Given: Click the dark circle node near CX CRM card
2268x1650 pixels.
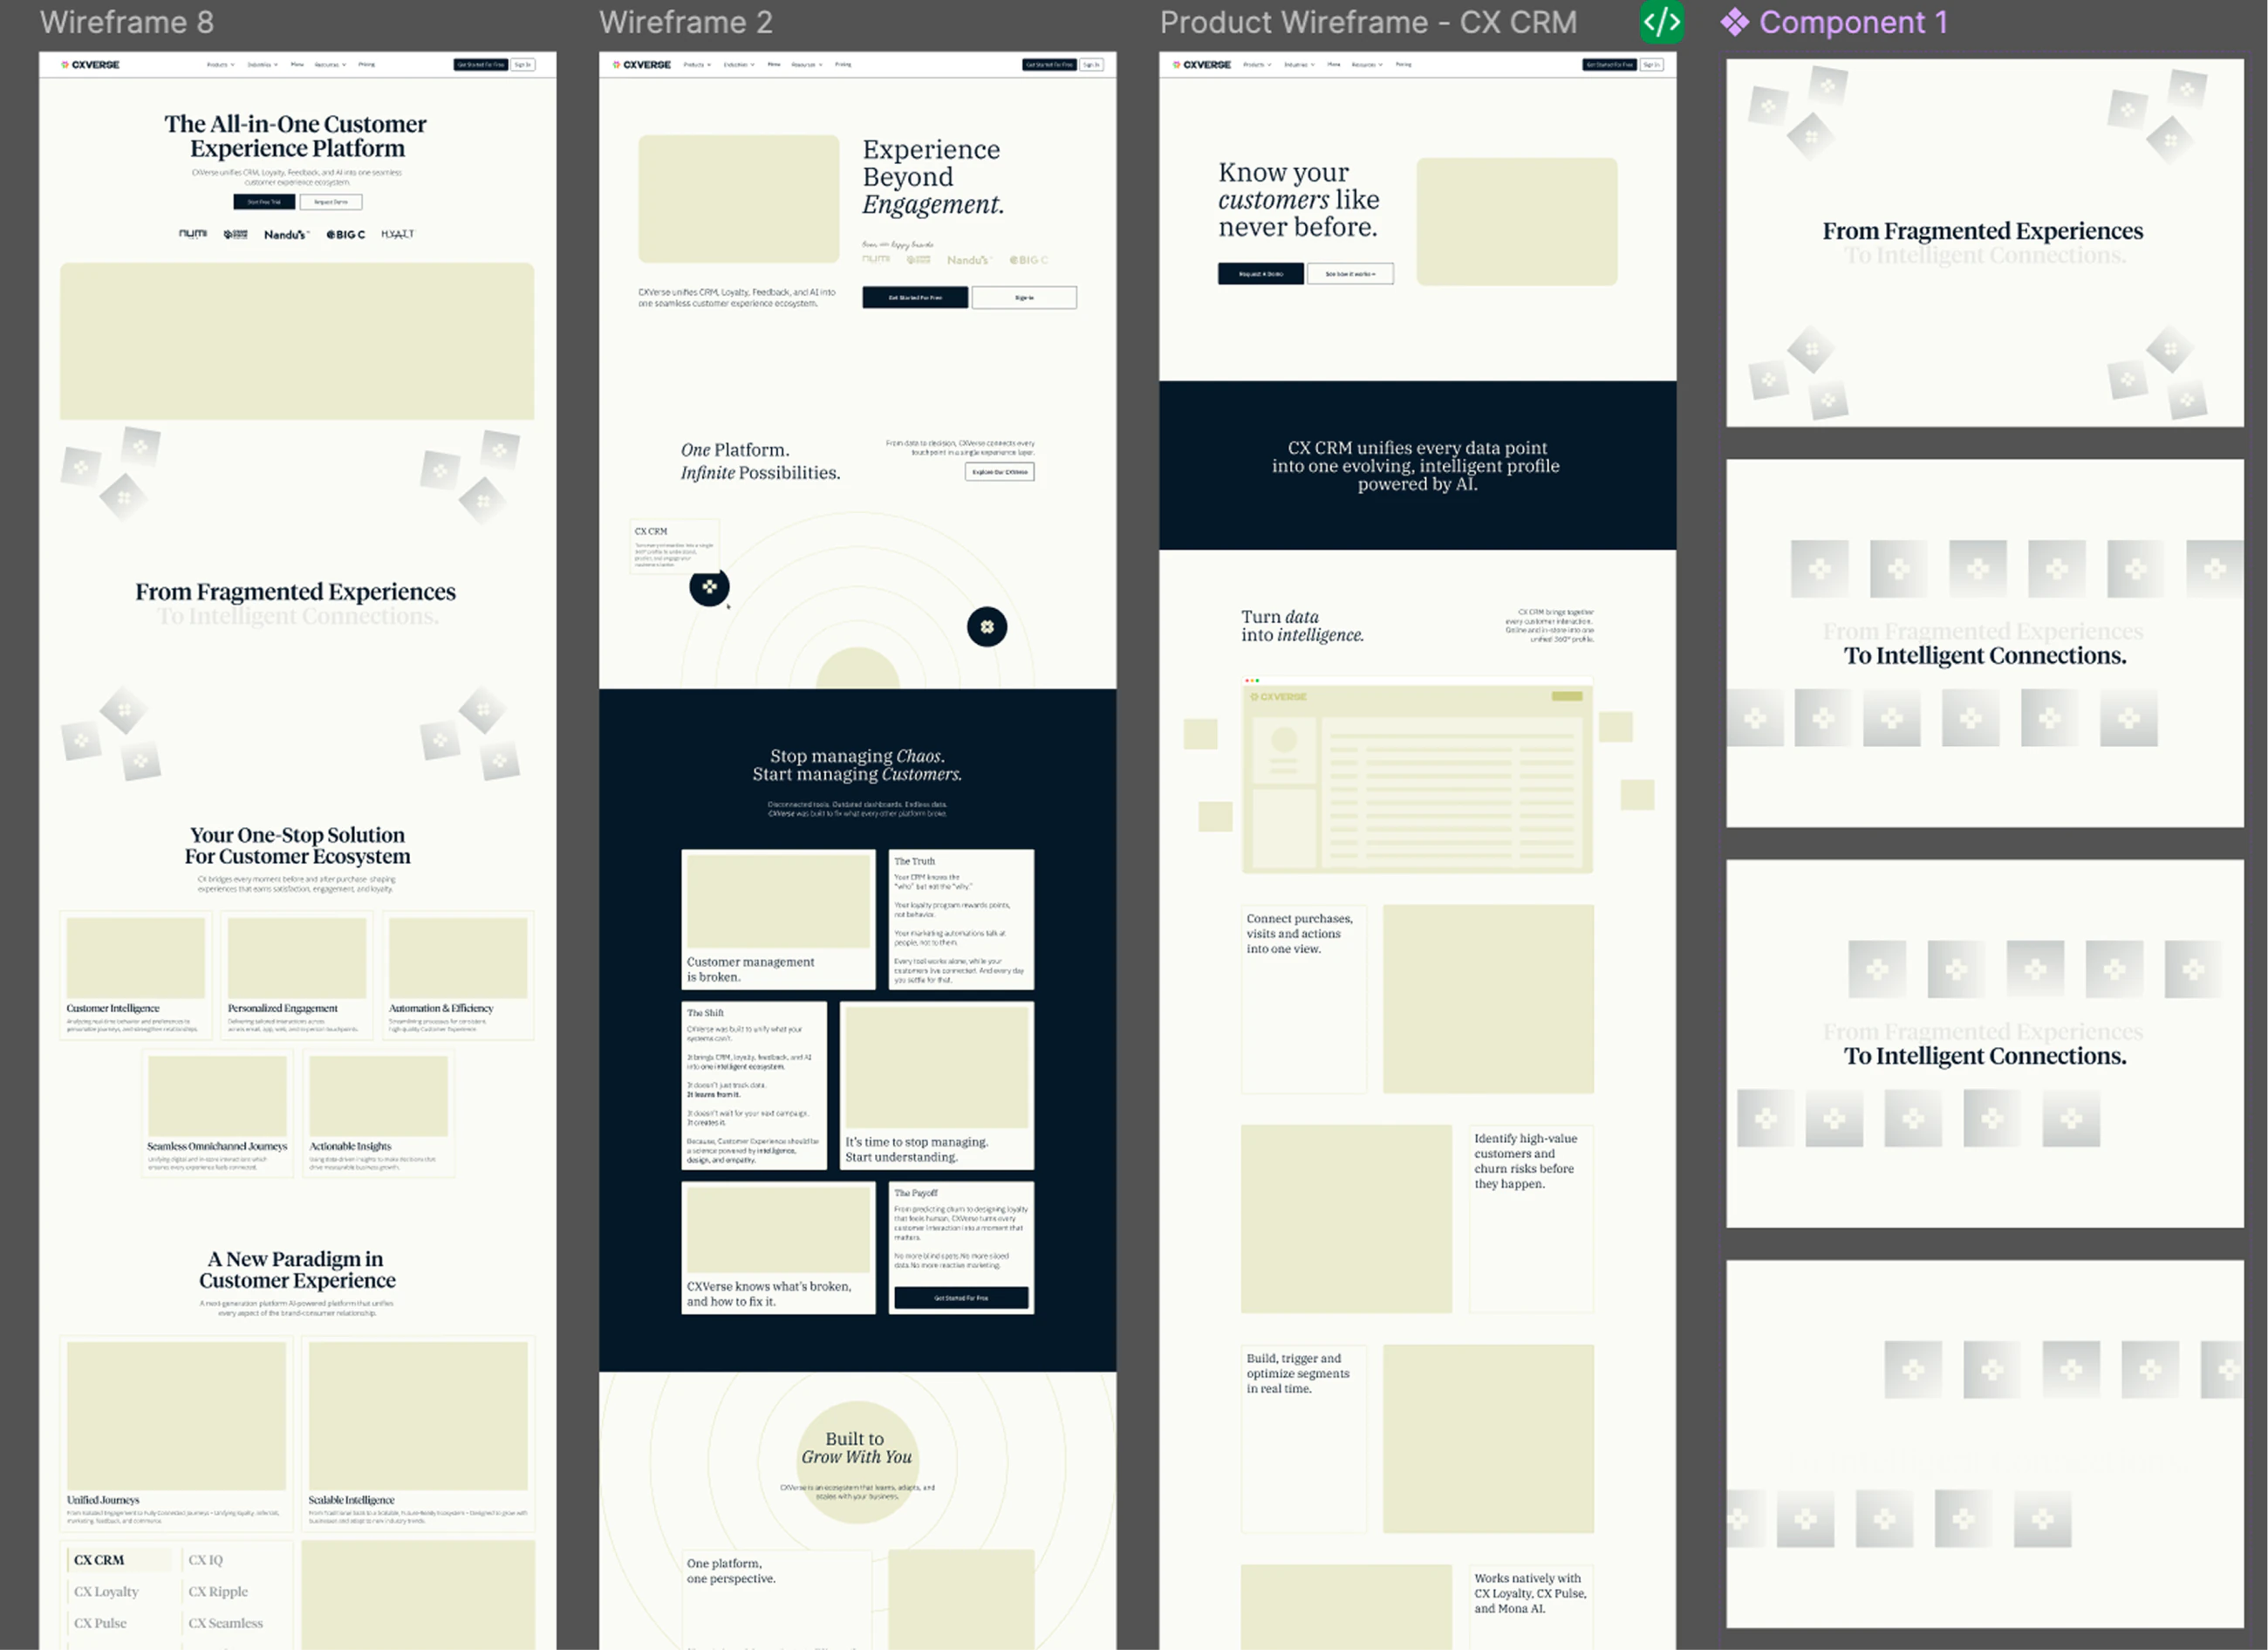Looking at the screenshot, I should pos(709,587).
